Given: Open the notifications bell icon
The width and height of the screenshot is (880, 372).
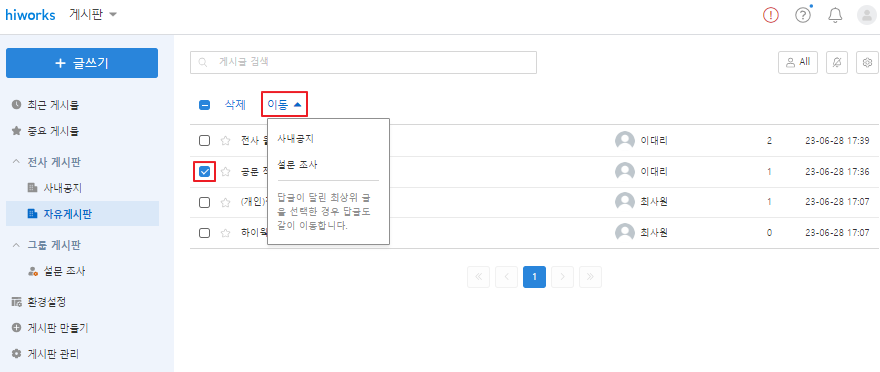Looking at the screenshot, I should 835,16.
